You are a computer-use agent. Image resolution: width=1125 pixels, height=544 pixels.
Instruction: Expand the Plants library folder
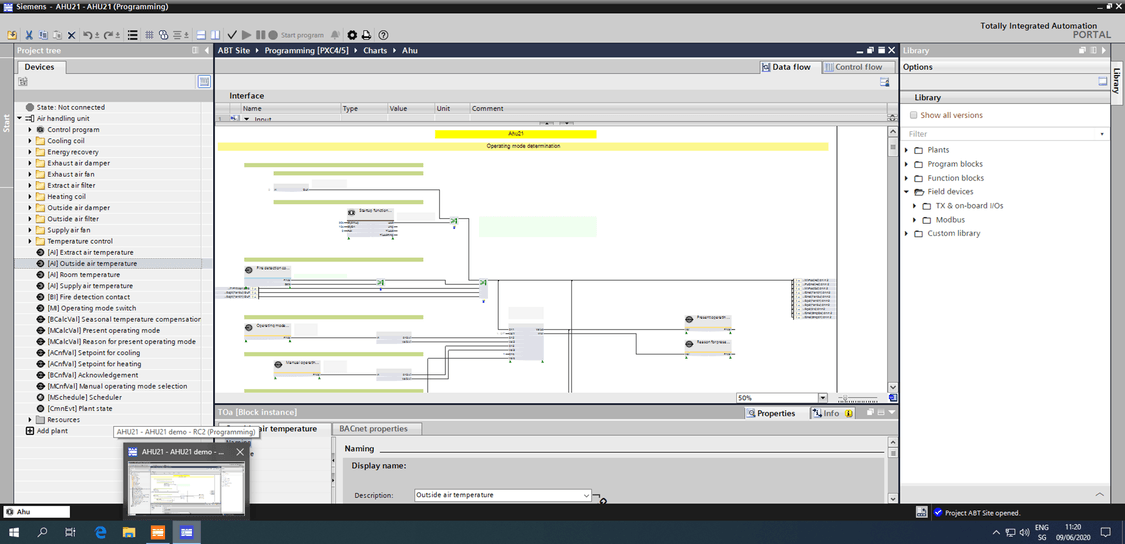[x=907, y=150]
